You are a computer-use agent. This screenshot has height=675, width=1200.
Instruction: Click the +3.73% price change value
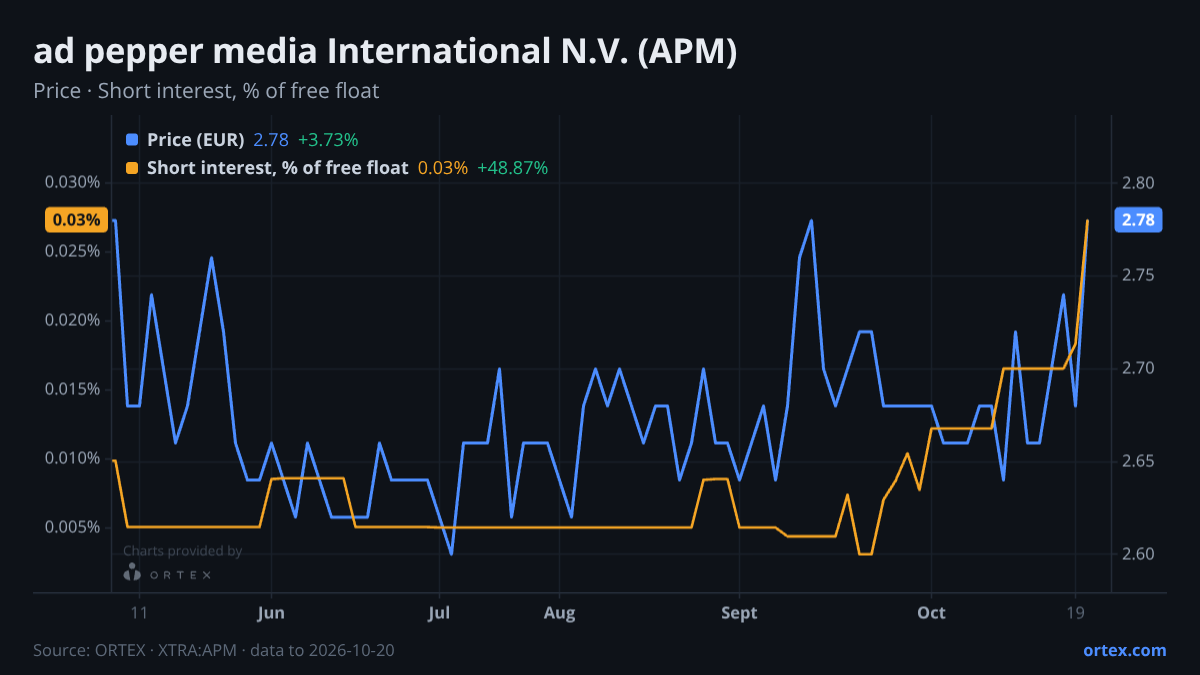tap(328, 140)
